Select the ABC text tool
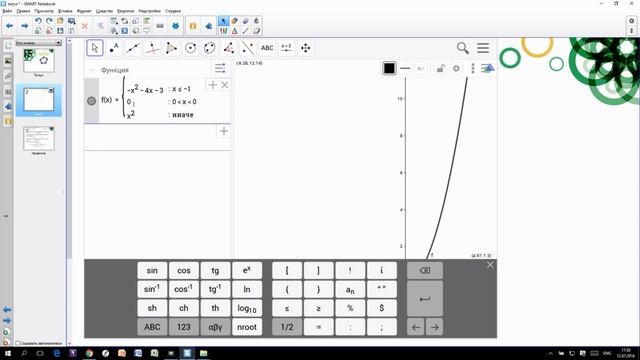Screen dimensions: 640x360 tap(267, 48)
